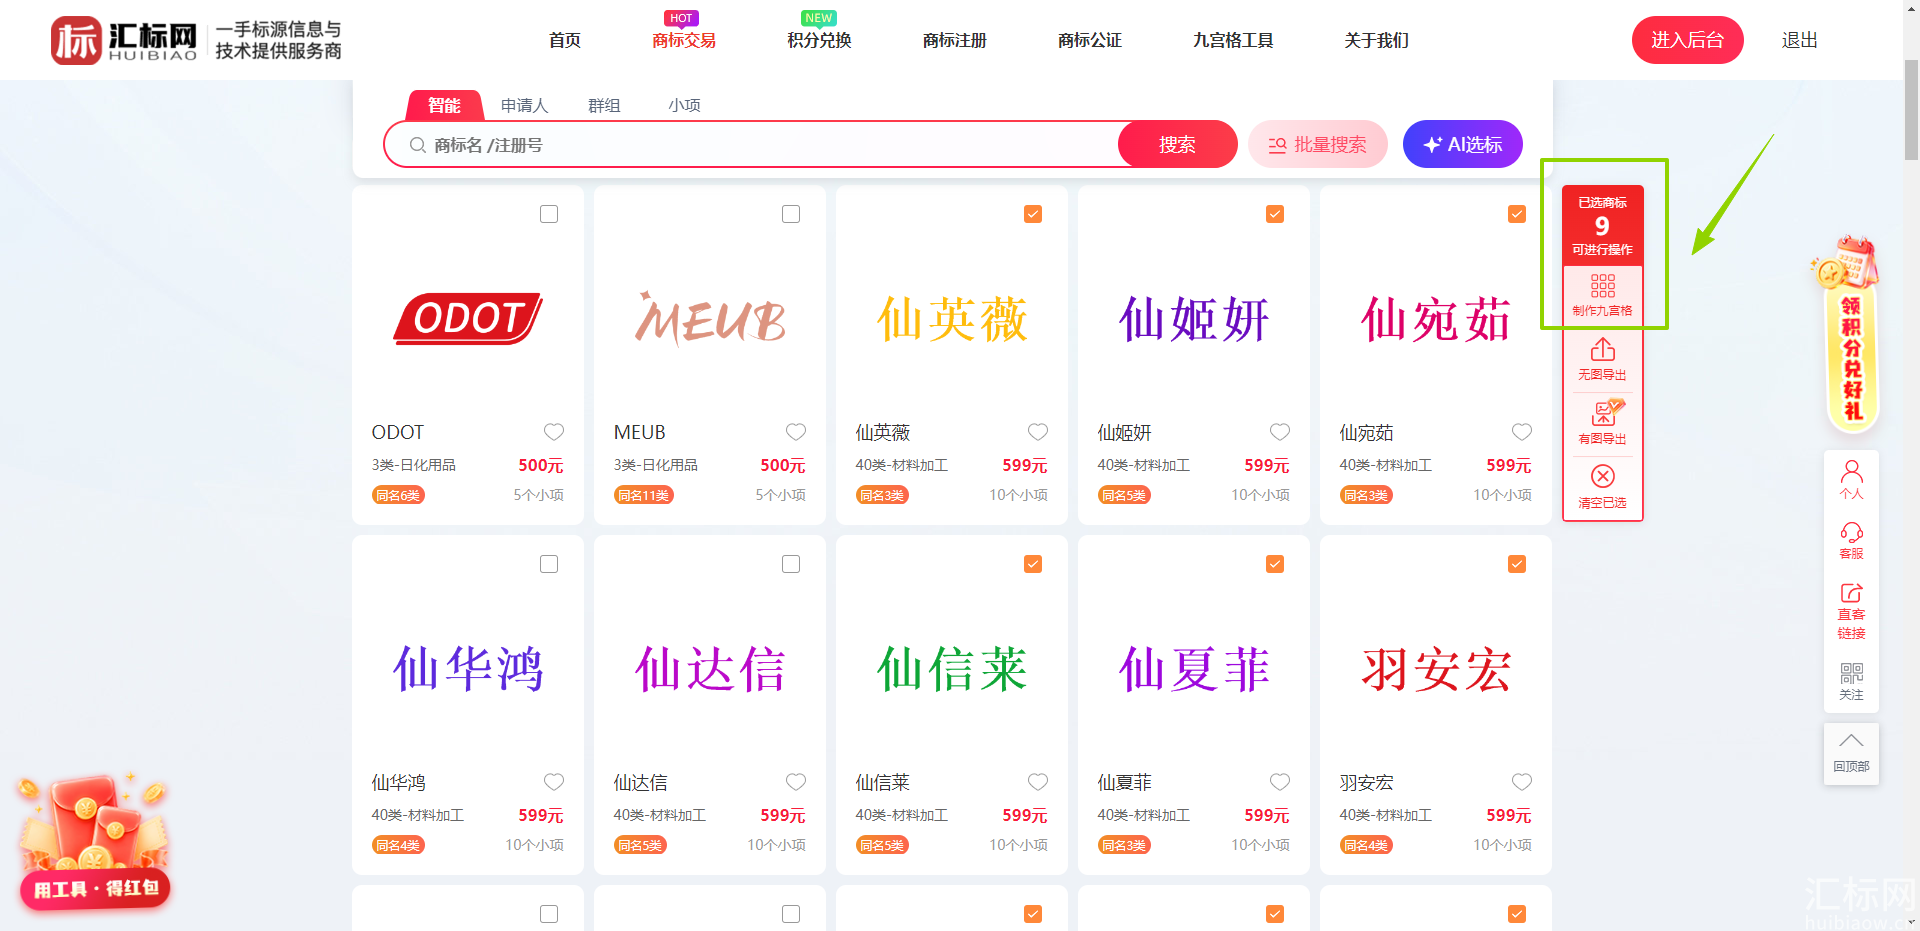1920x931 pixels.
Task: Favorite the 羽安宏 trademark heart icon
Action: point(1522,782)
